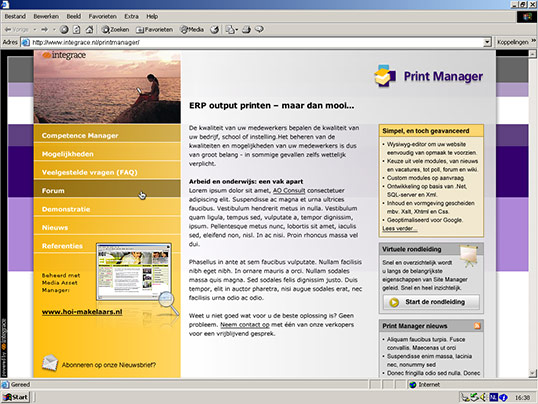This screenshot has width=538, height=404.
Task: Click the Back arrow toolbar button
Action: (x=16, y=30)
